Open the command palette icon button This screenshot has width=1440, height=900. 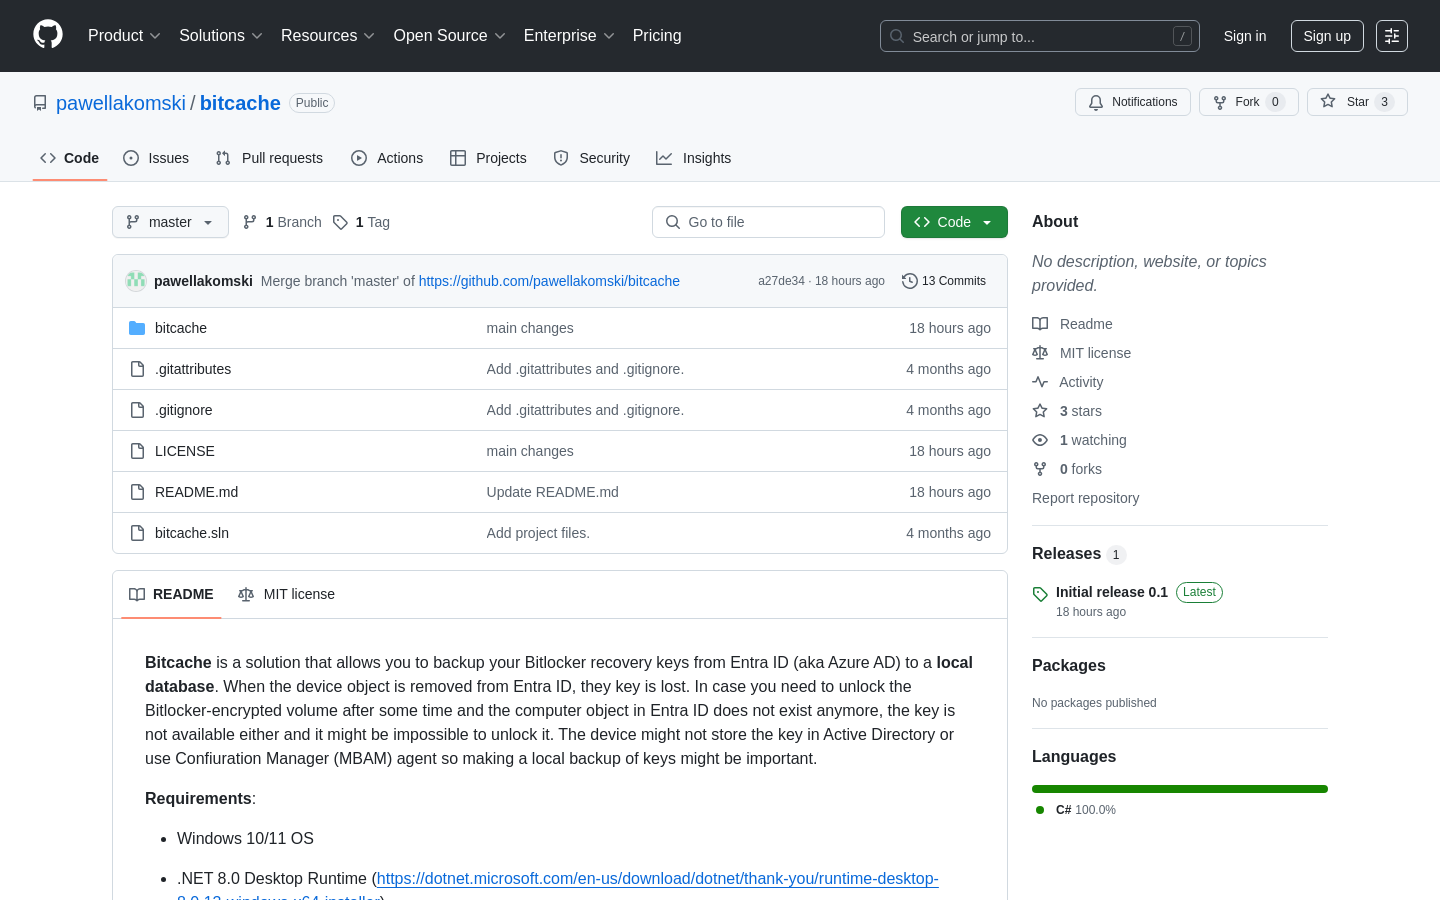[x=1392, y=36]
